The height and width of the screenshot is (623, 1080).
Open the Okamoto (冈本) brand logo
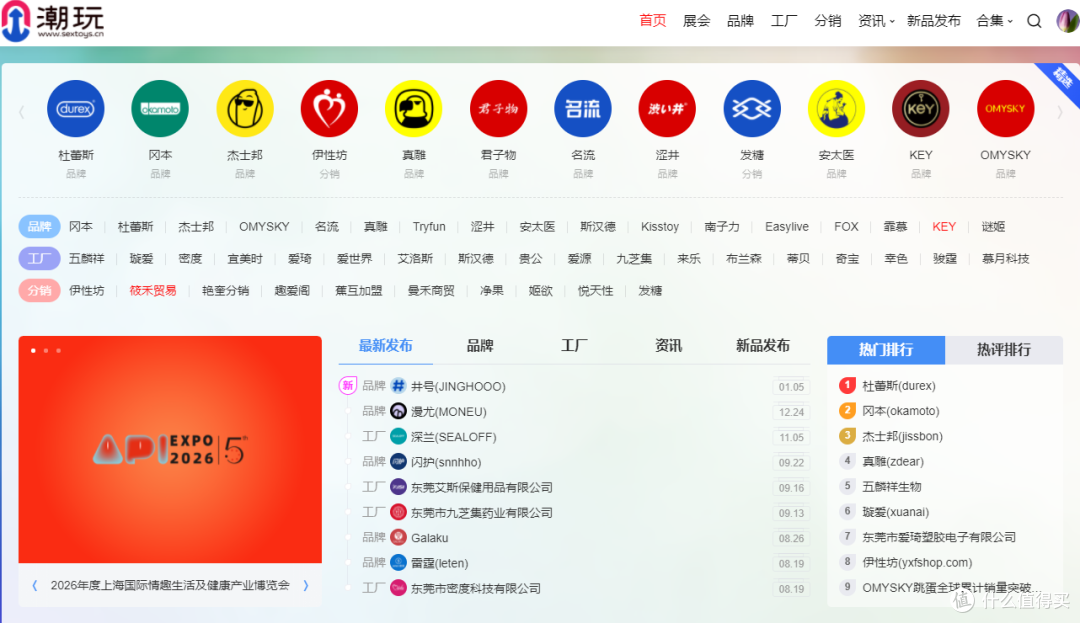[x=160, y=109]
